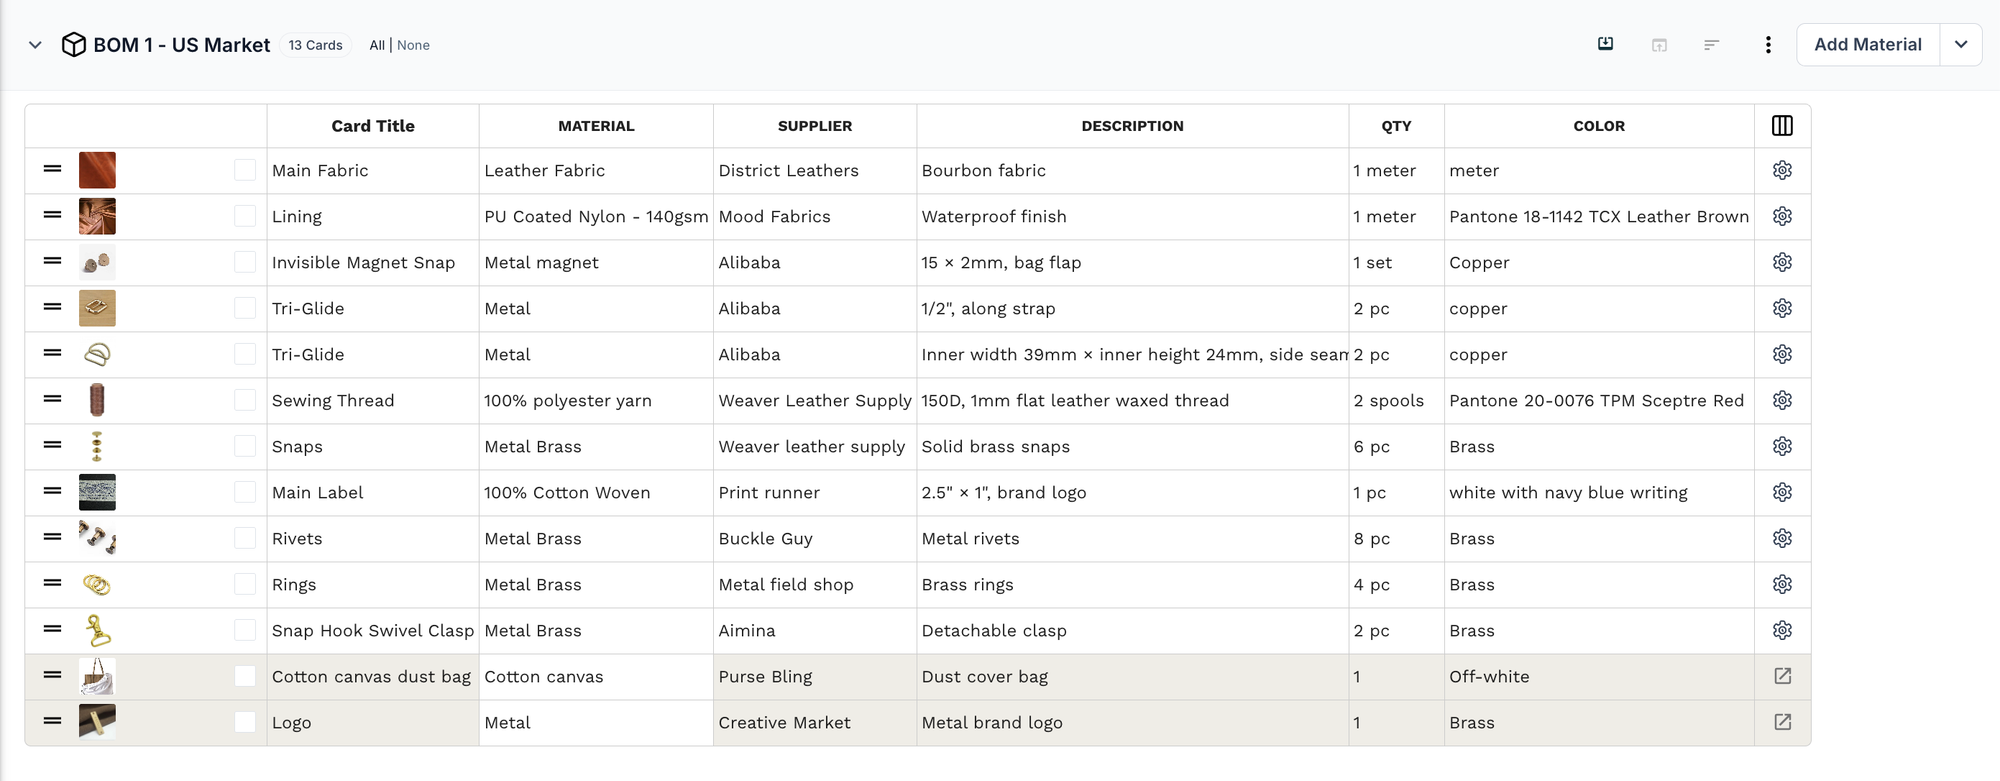Open the Add Material dropdown arrow
Screen dimensions: 2000x781
pyautogui.click(x=1961, y=45)
